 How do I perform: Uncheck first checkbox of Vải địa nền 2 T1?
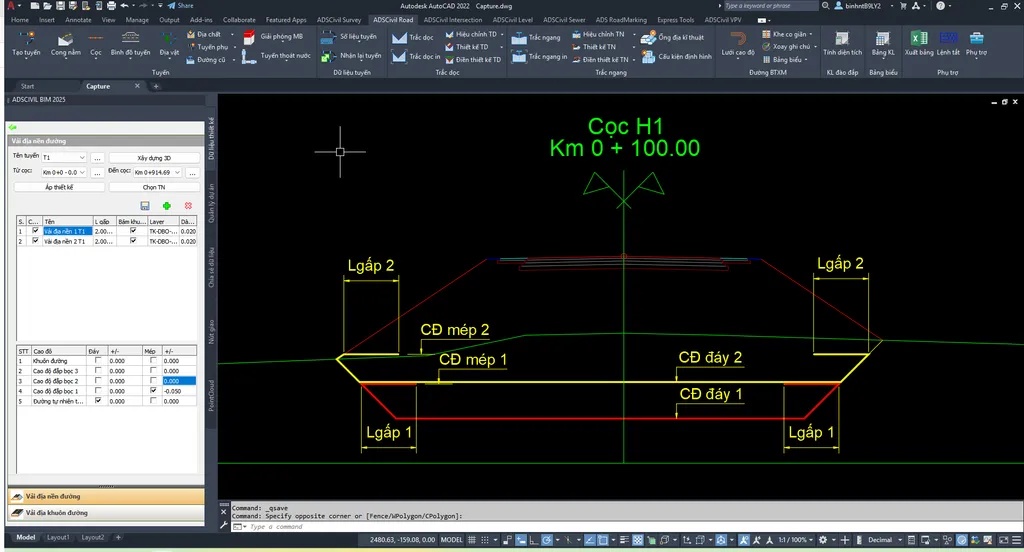35,240
